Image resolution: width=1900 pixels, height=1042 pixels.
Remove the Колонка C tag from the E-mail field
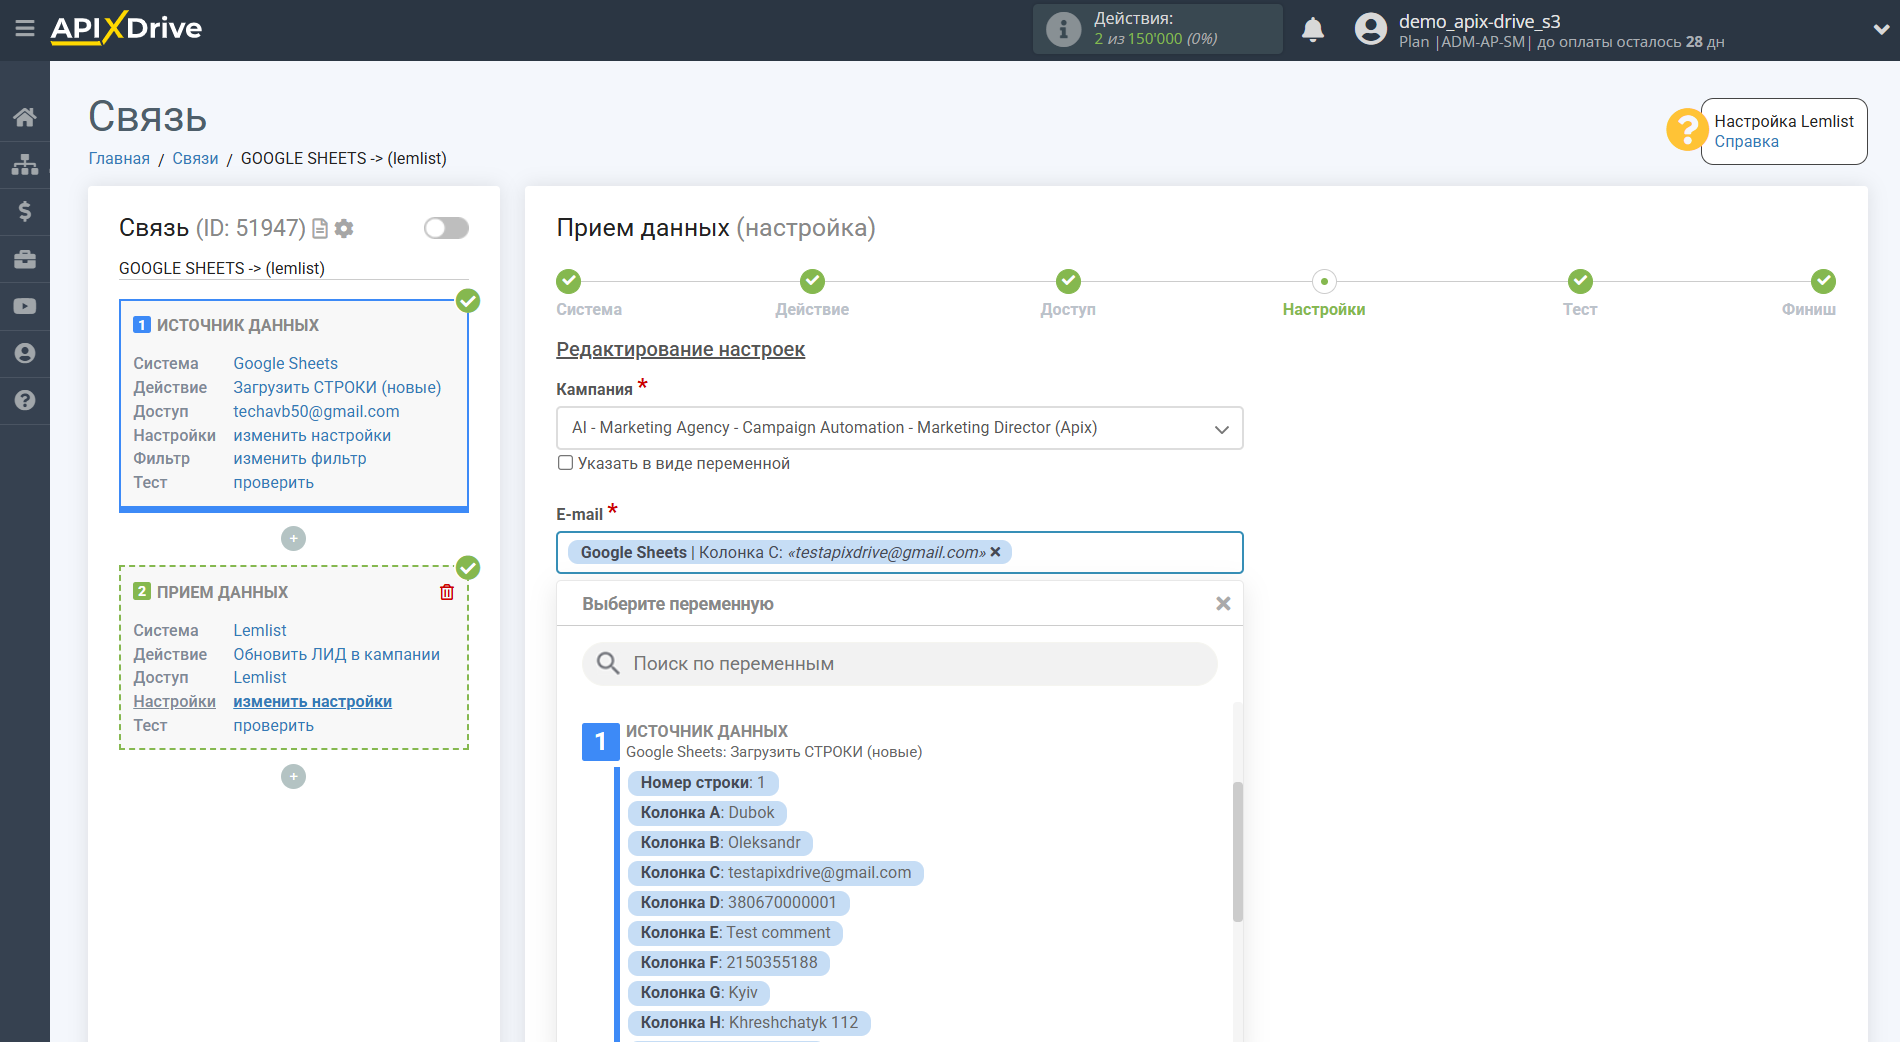pos(995,552)
